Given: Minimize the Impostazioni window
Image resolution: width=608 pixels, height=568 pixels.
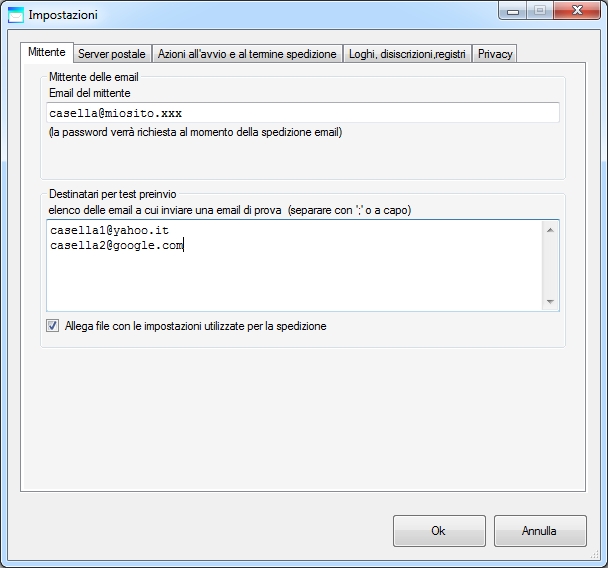Looking at the screenshot, I should 513,11.
